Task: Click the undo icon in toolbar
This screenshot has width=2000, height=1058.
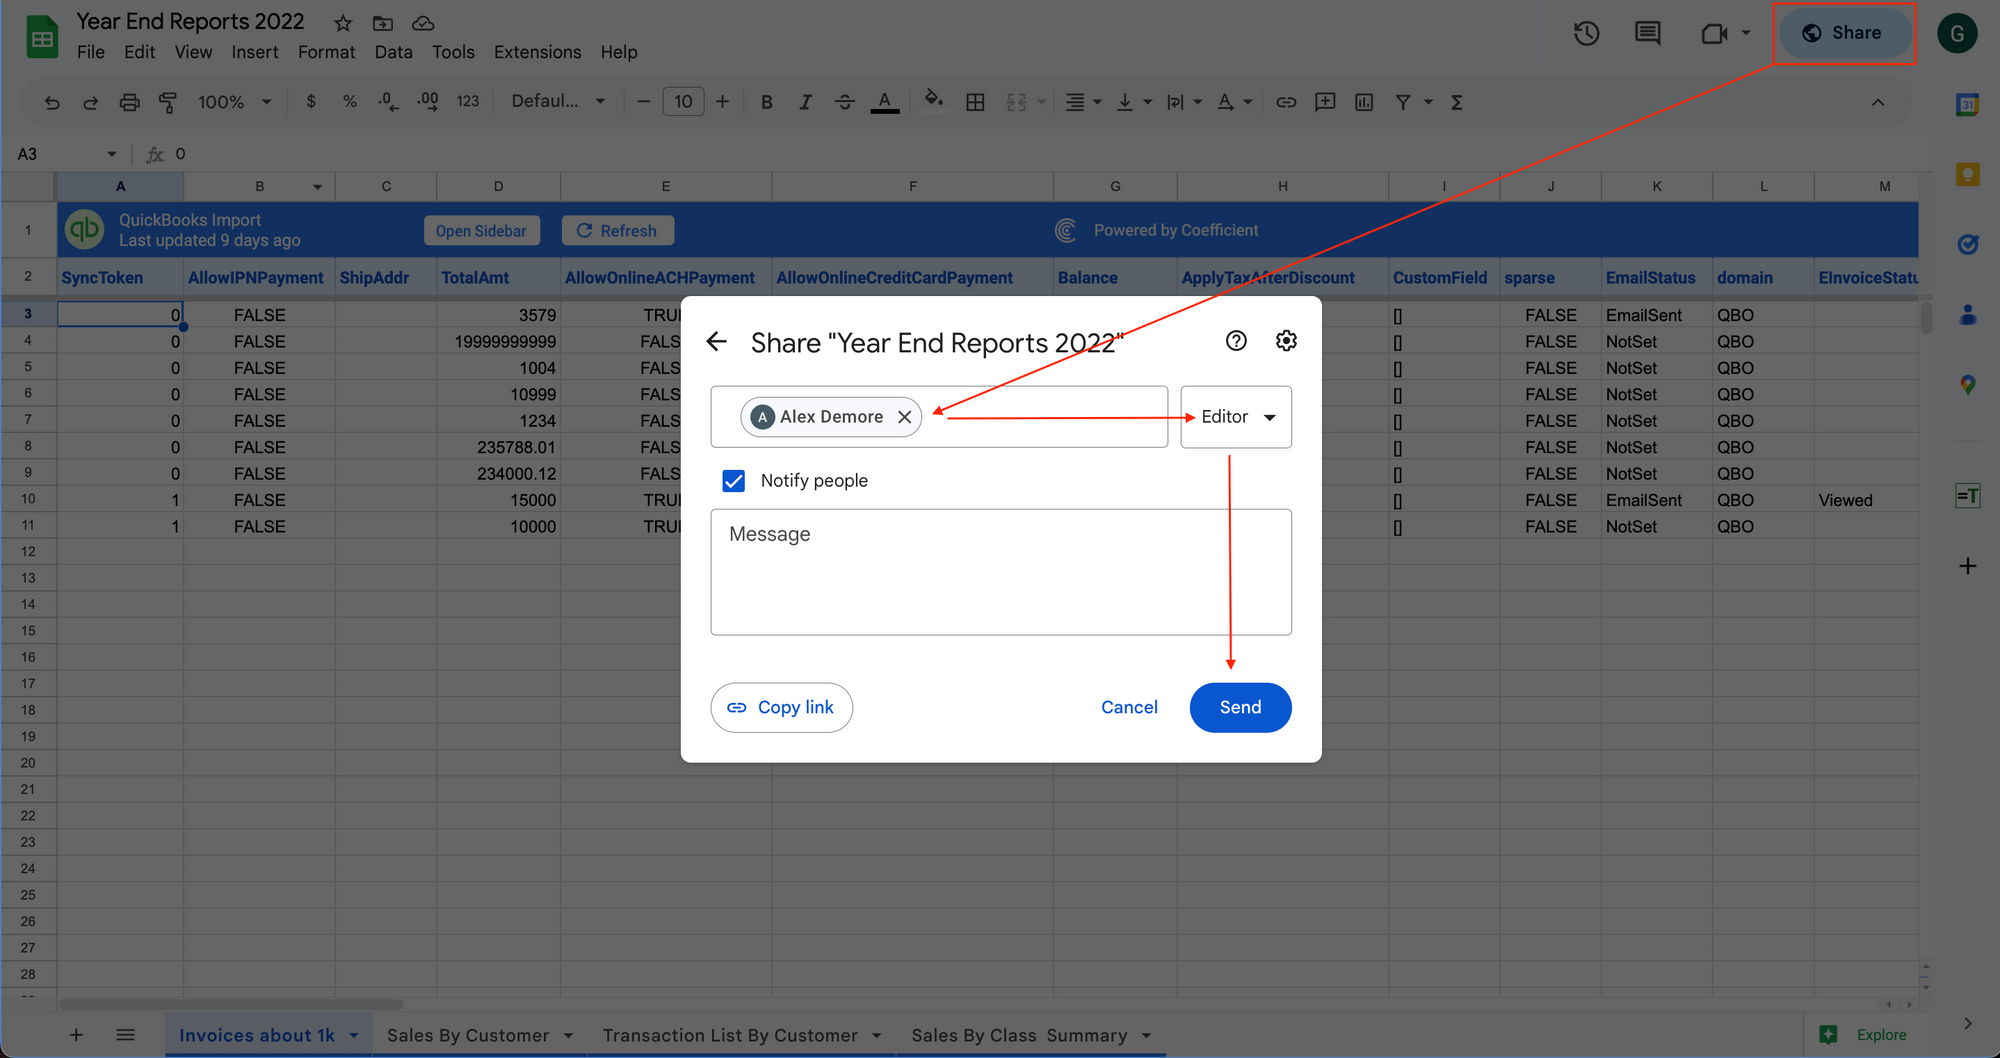Action: 52,102
